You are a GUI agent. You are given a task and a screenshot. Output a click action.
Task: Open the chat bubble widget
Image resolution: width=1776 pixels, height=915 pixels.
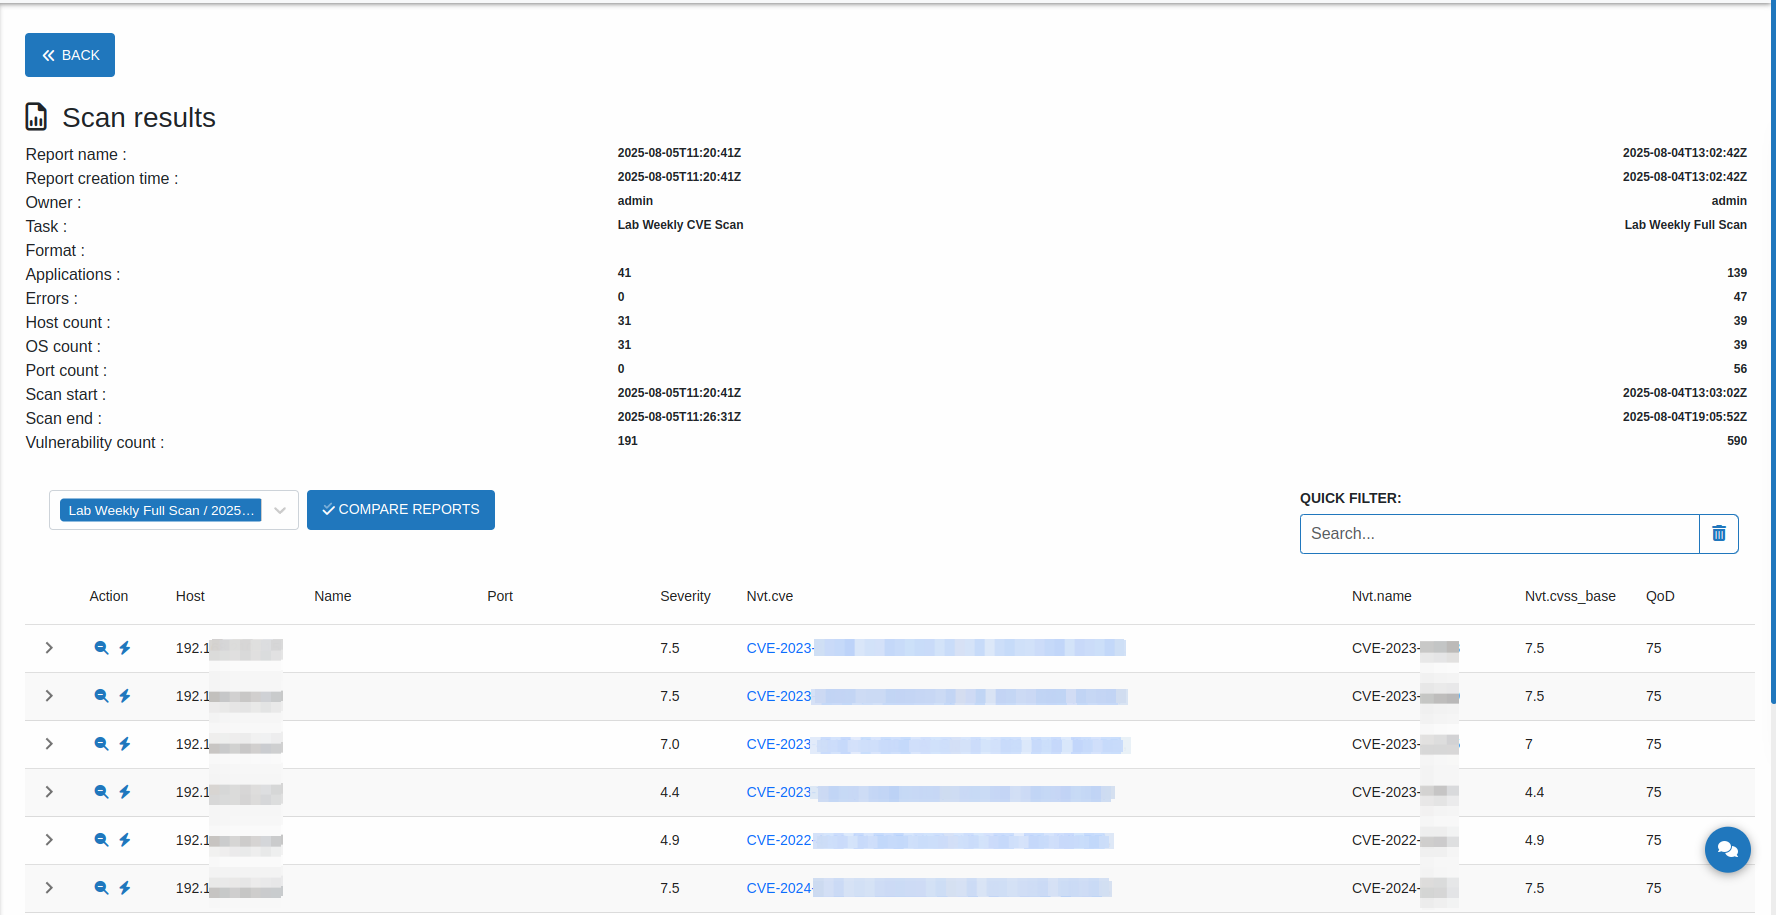[1727, 850]
